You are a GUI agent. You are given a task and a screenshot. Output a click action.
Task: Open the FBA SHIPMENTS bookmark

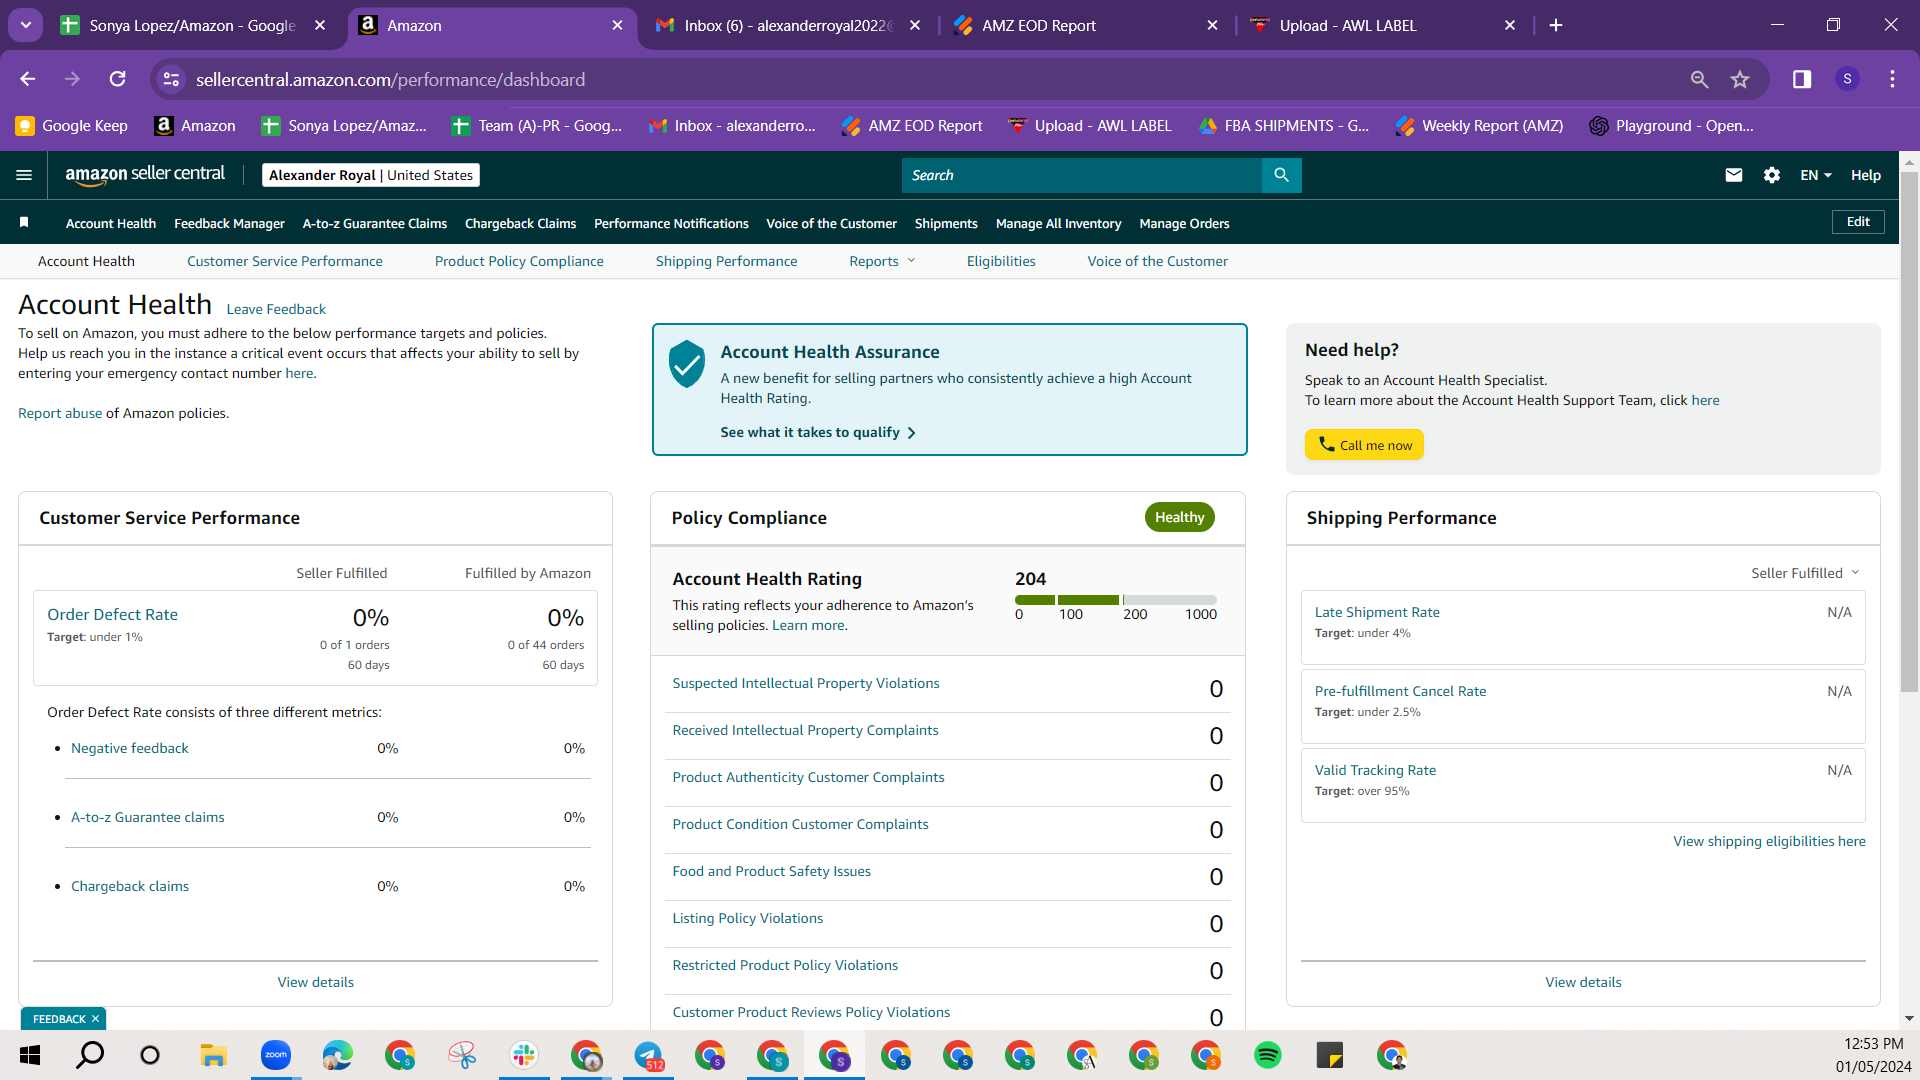[1285, 125]
